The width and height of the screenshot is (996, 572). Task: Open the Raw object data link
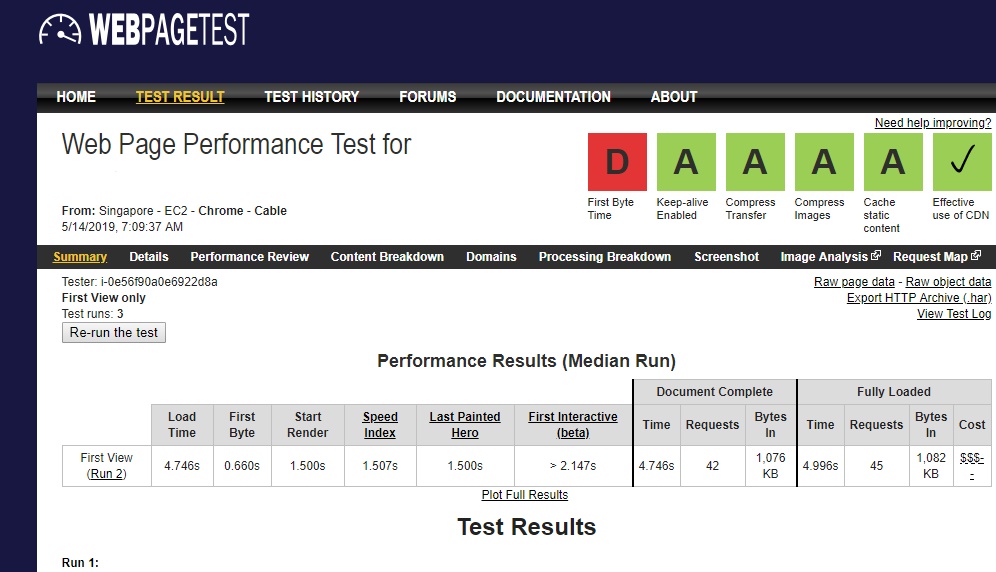tap(948, 282)
